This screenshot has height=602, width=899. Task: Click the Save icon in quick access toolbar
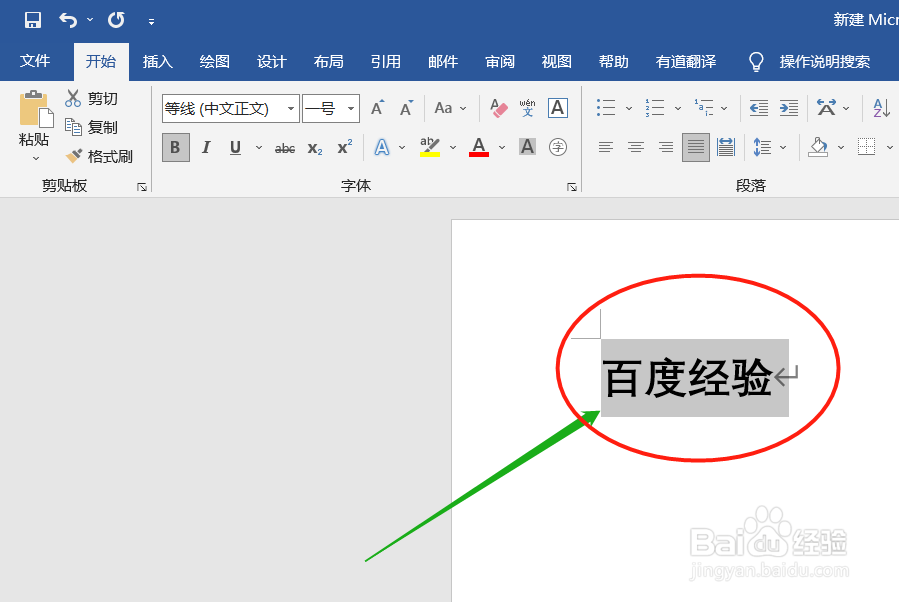point(33,20)
